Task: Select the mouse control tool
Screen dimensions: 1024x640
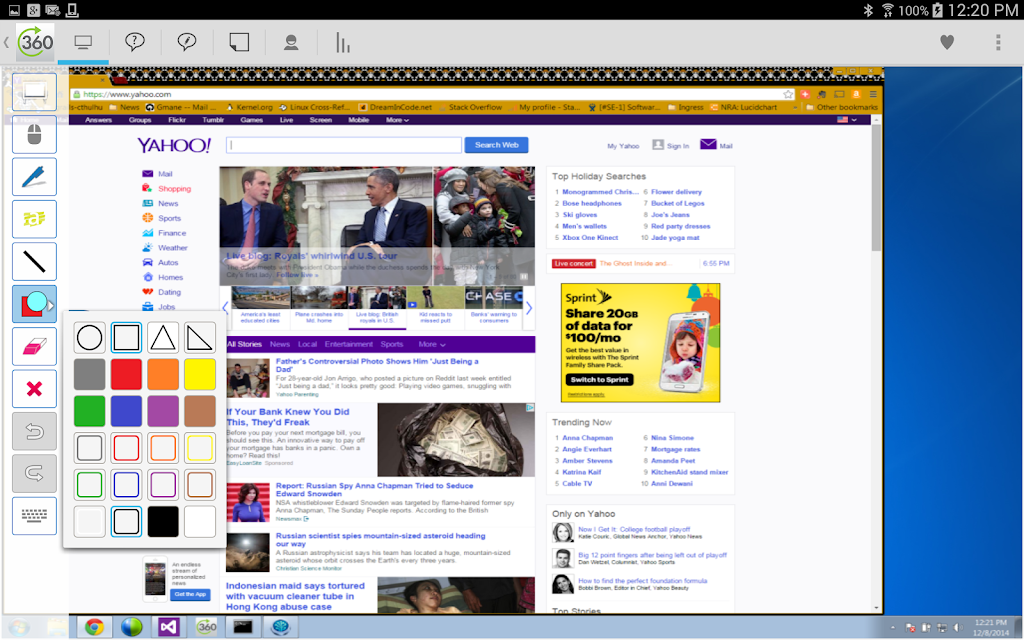Action: click(34, 135)
